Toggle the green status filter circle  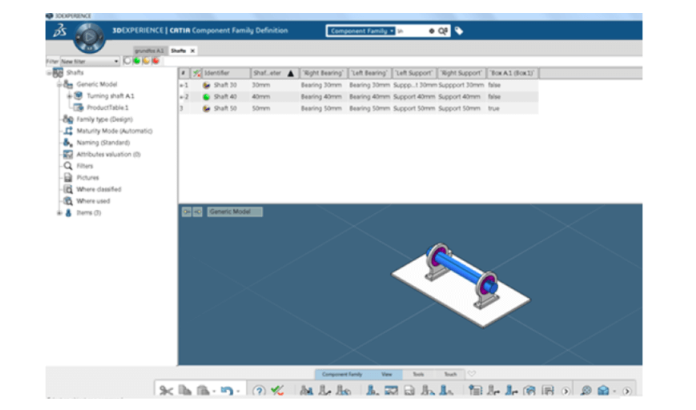point(137,61)
